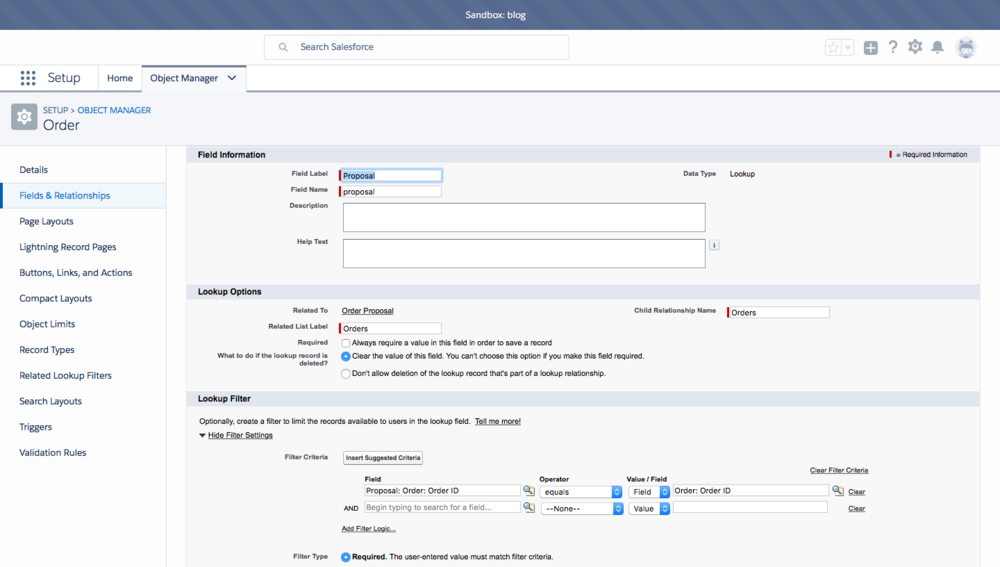This screenshot has height=567, width=1000.
Task: Click Insert Suggested Criteria button
Action: 383,458
